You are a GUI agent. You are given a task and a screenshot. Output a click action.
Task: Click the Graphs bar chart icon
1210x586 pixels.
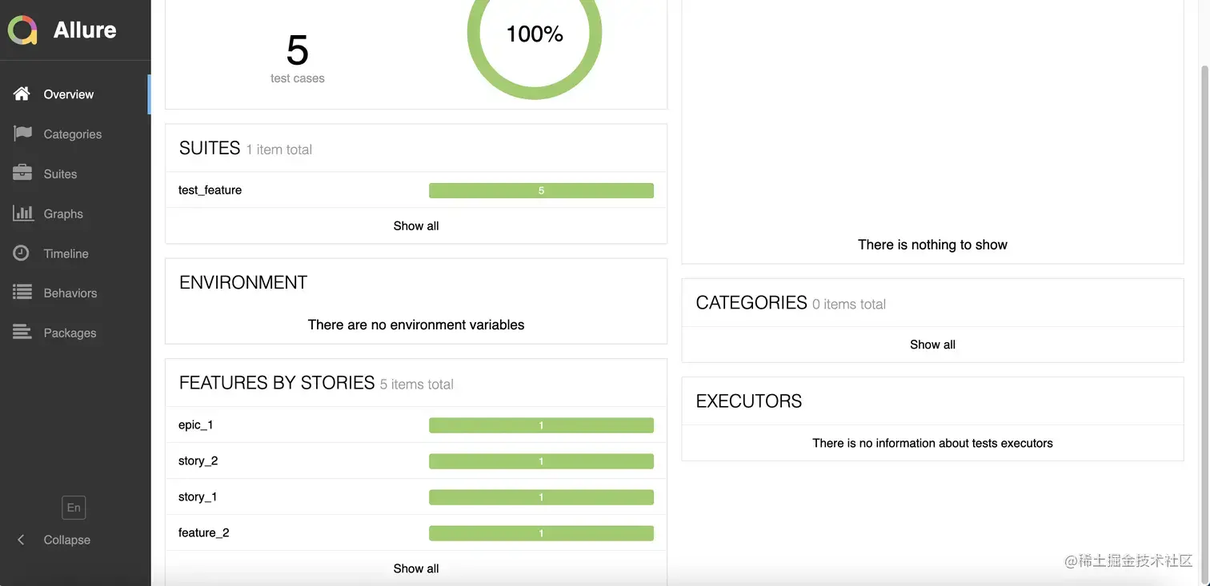point(22,213)
